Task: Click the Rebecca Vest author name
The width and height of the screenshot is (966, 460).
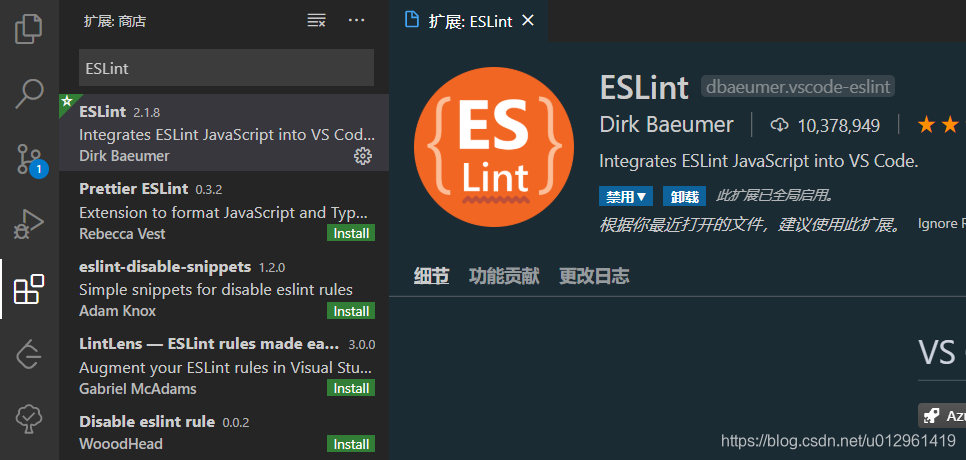Action: (122, 234)
